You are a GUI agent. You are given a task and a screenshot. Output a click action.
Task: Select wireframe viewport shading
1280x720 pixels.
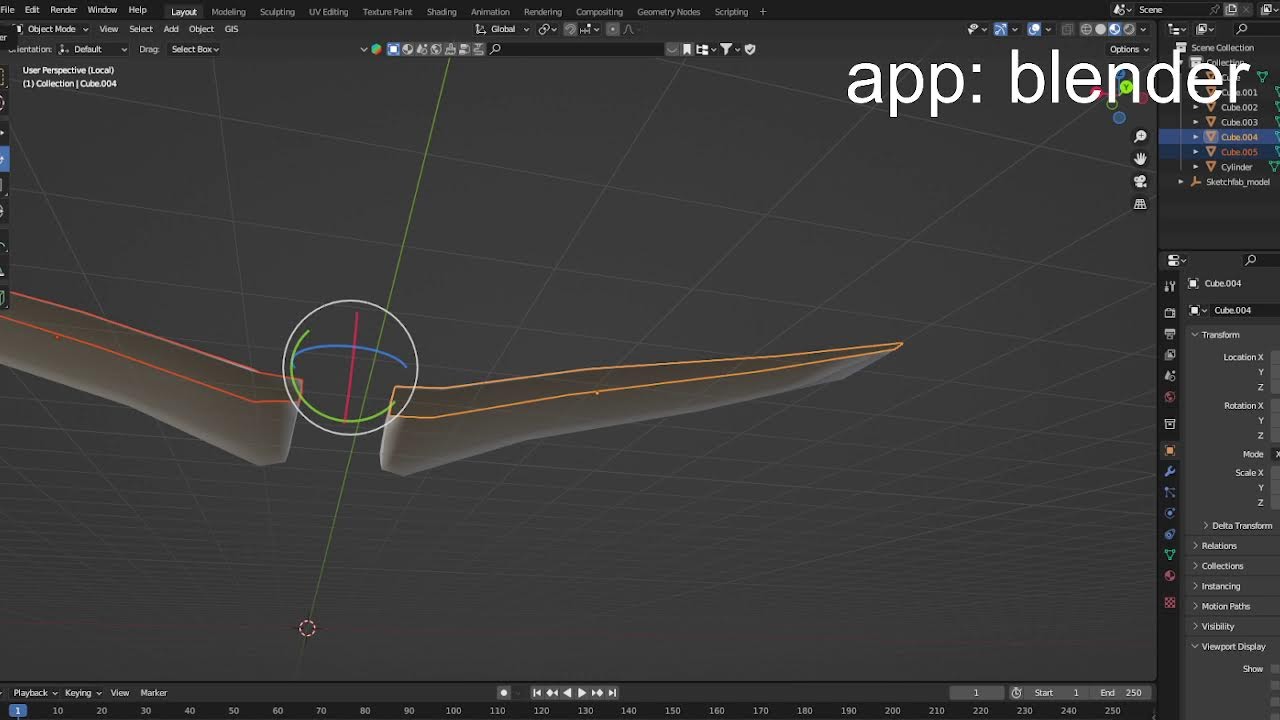tap(1086, 29)
